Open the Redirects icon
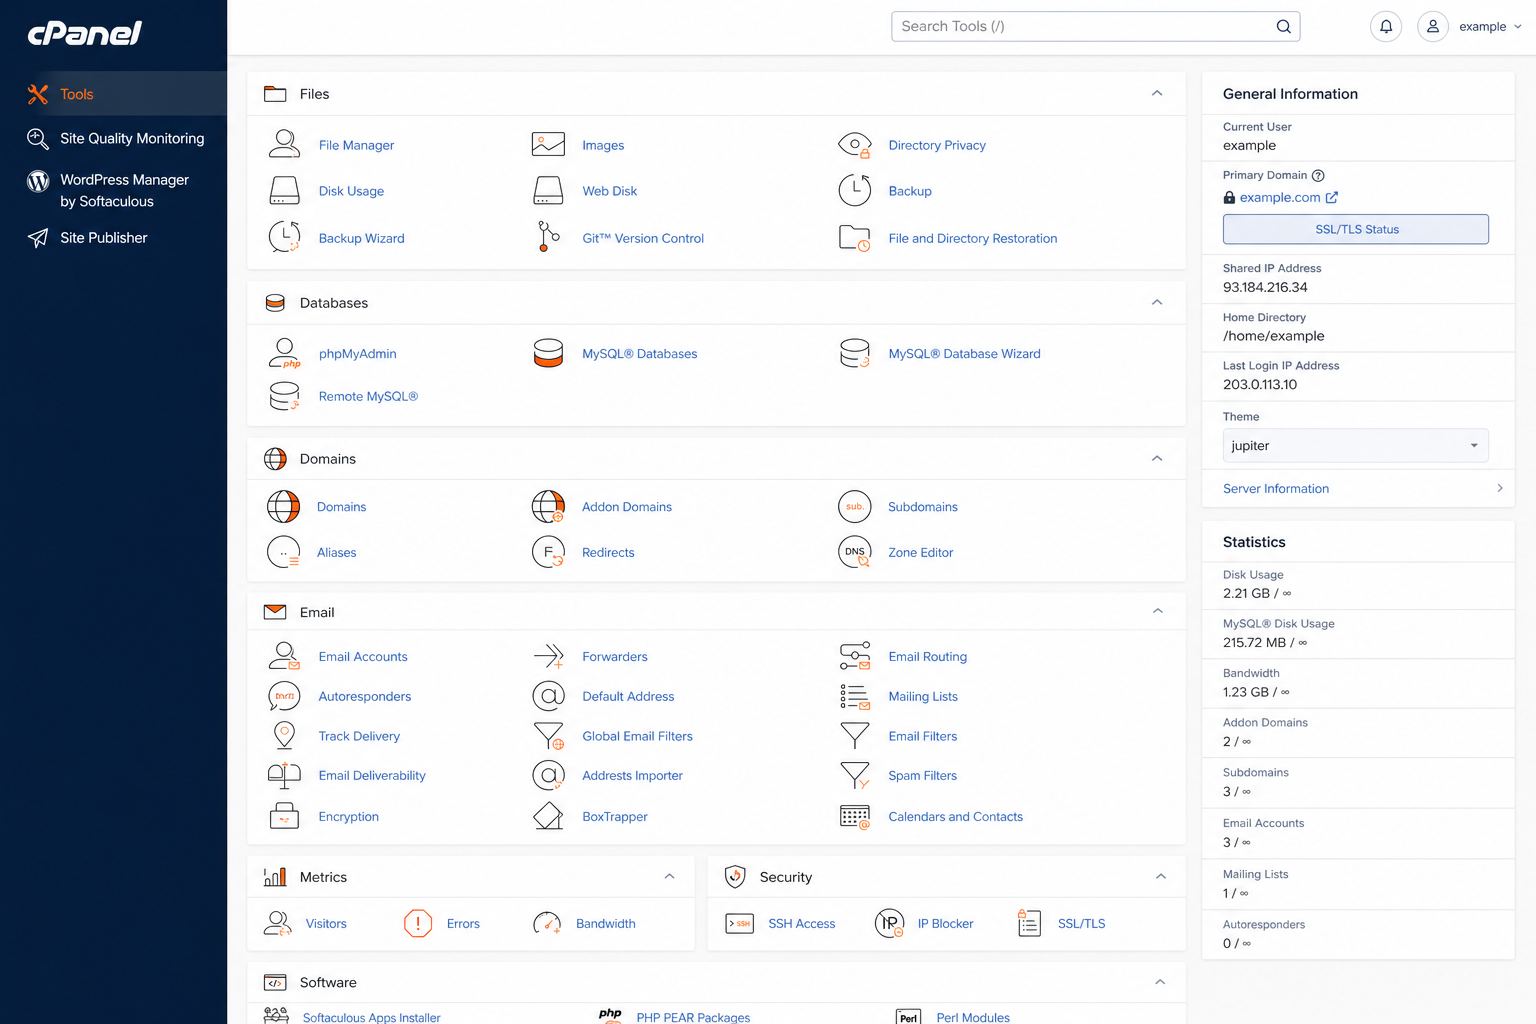1536x1024 pixels. [x=548, y=552]
